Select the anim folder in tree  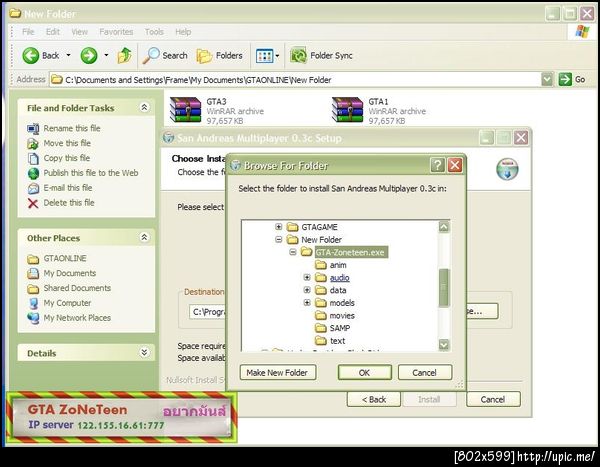click(338, 265)
